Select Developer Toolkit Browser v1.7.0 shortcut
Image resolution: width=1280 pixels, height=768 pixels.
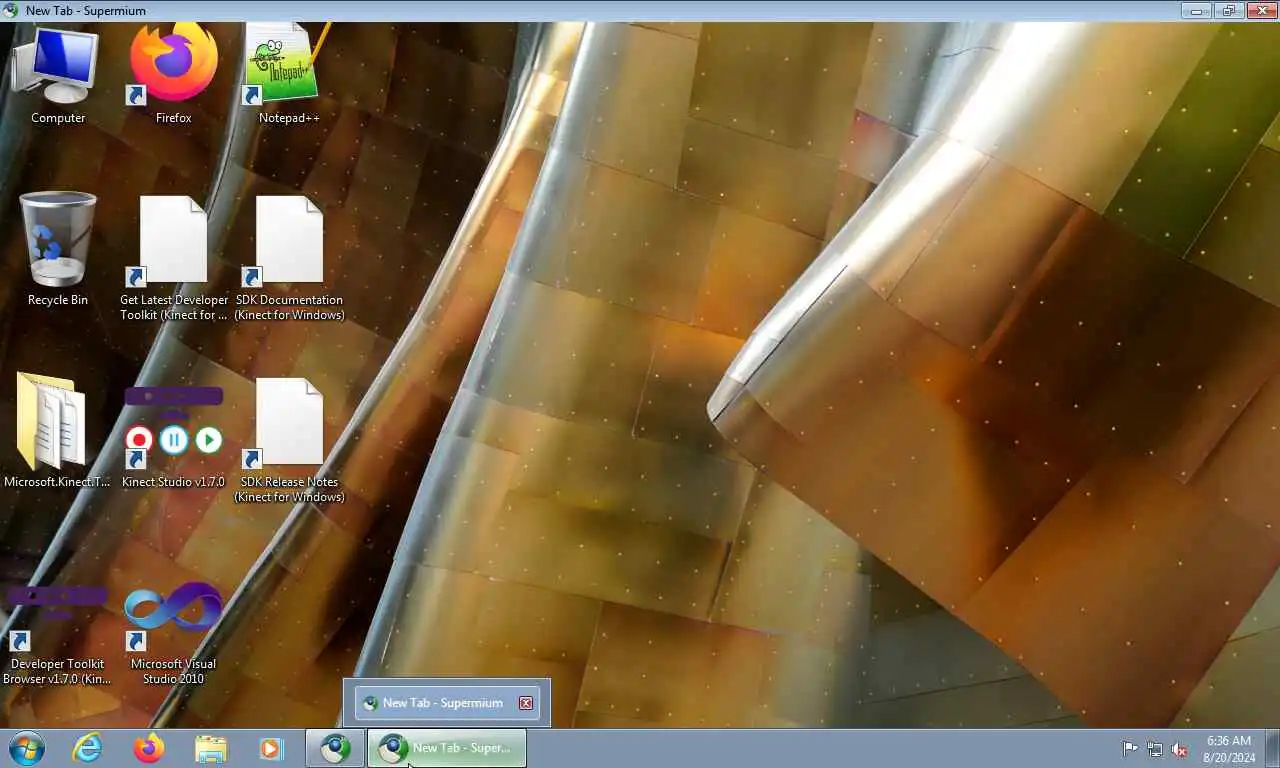coord(58,634)
